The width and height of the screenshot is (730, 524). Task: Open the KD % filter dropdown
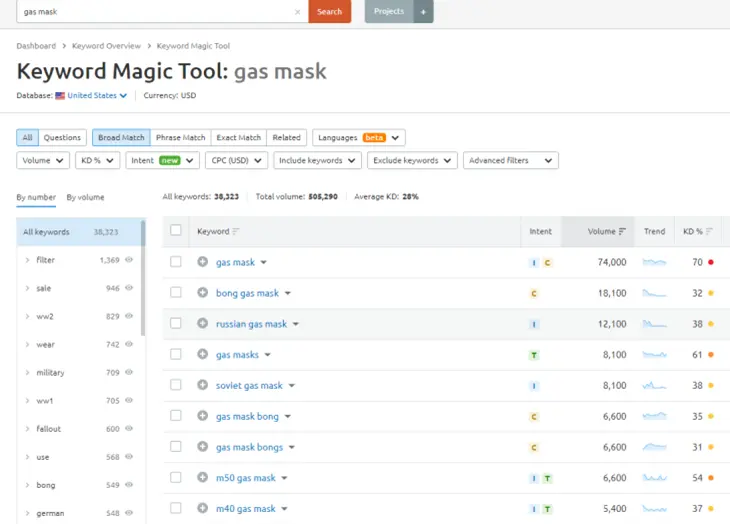pyautogui.click(x=97, y=161)
